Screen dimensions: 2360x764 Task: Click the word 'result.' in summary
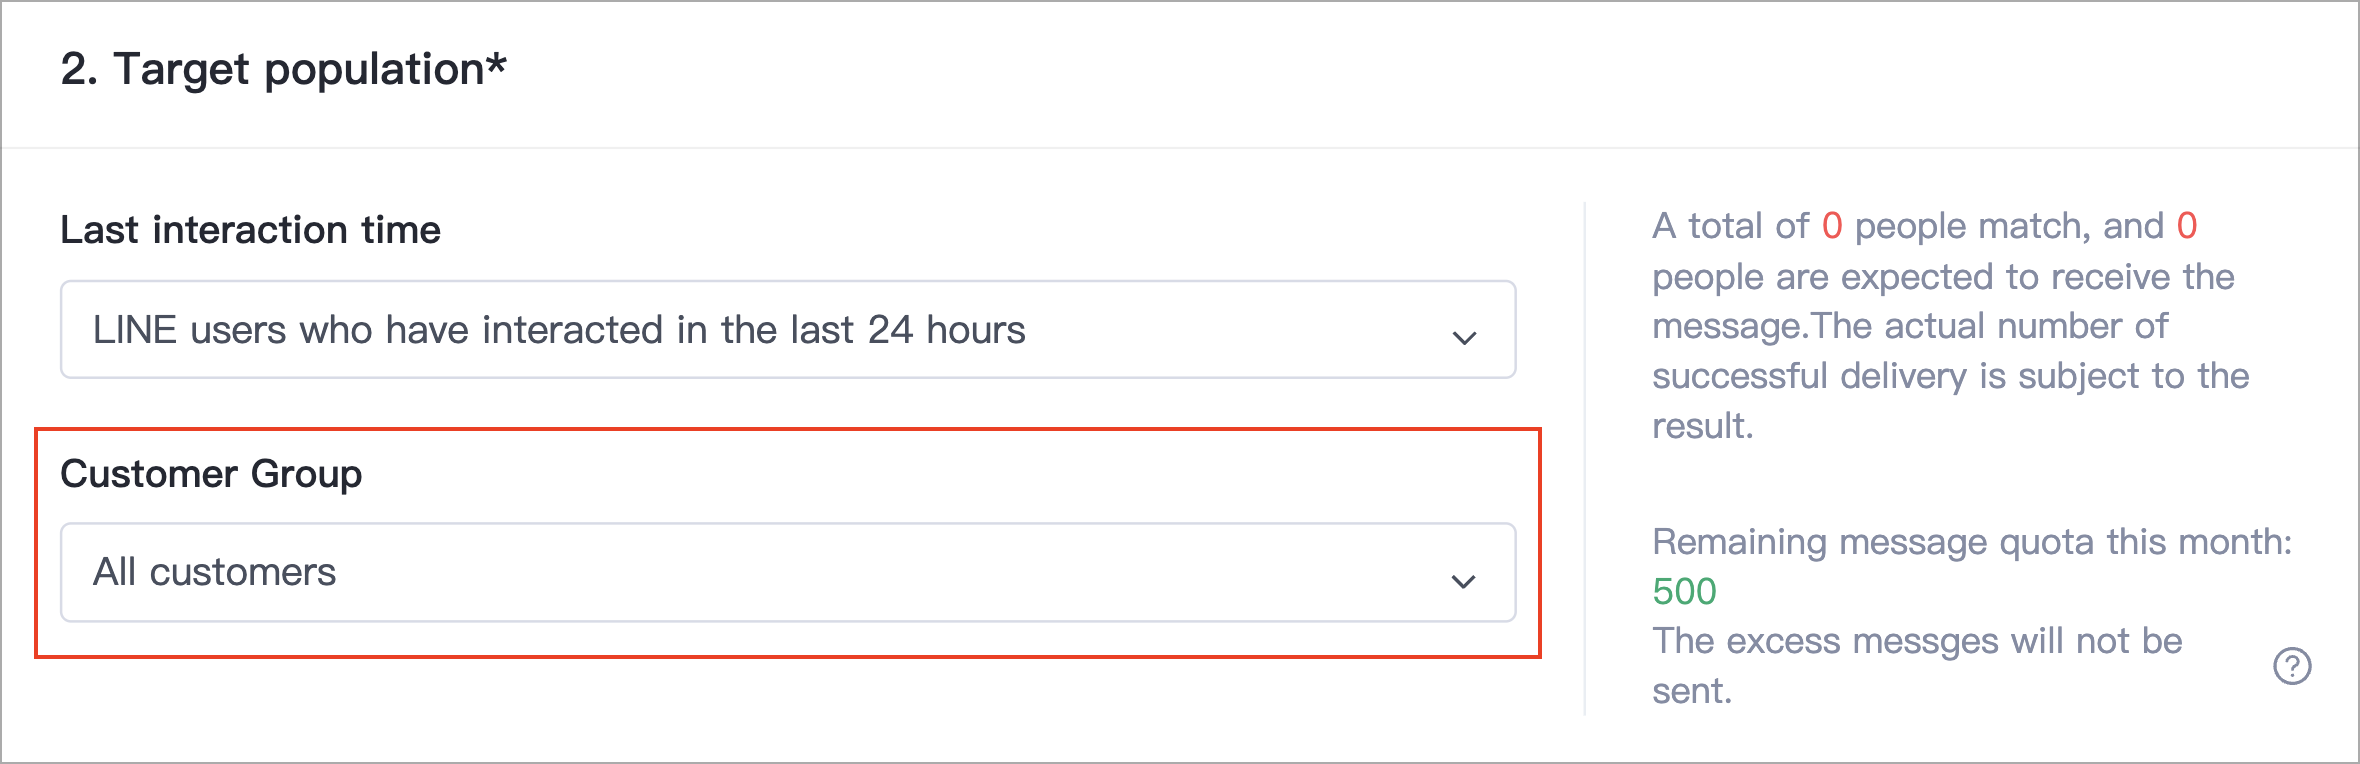(1703, 426)
